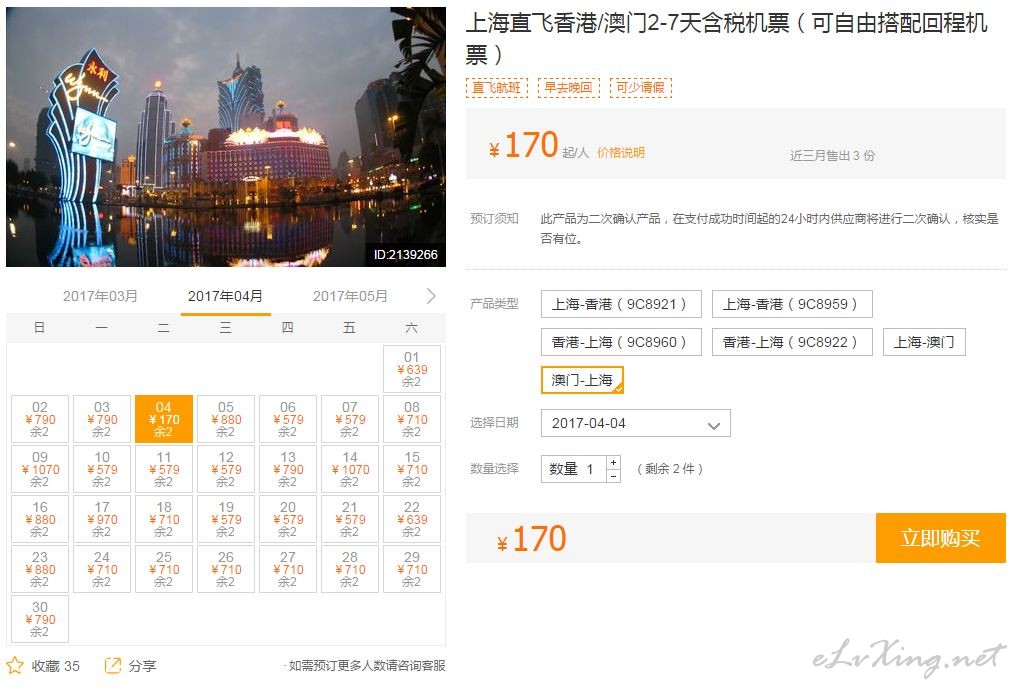Switch to 2017年03月 tab
1017x691 pixels.
coord(101,297)
